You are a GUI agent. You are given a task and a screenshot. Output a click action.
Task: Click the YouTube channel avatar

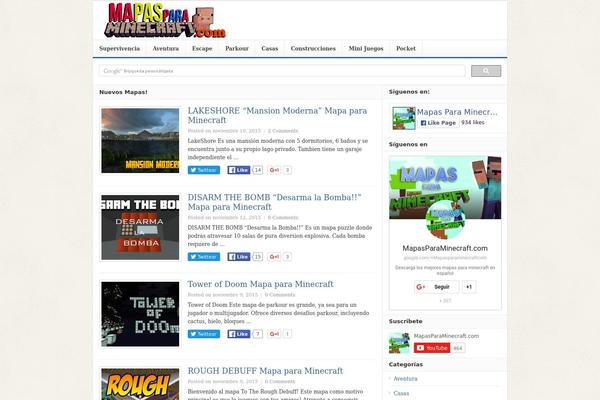pyautogui.click(x=399, y=343)
